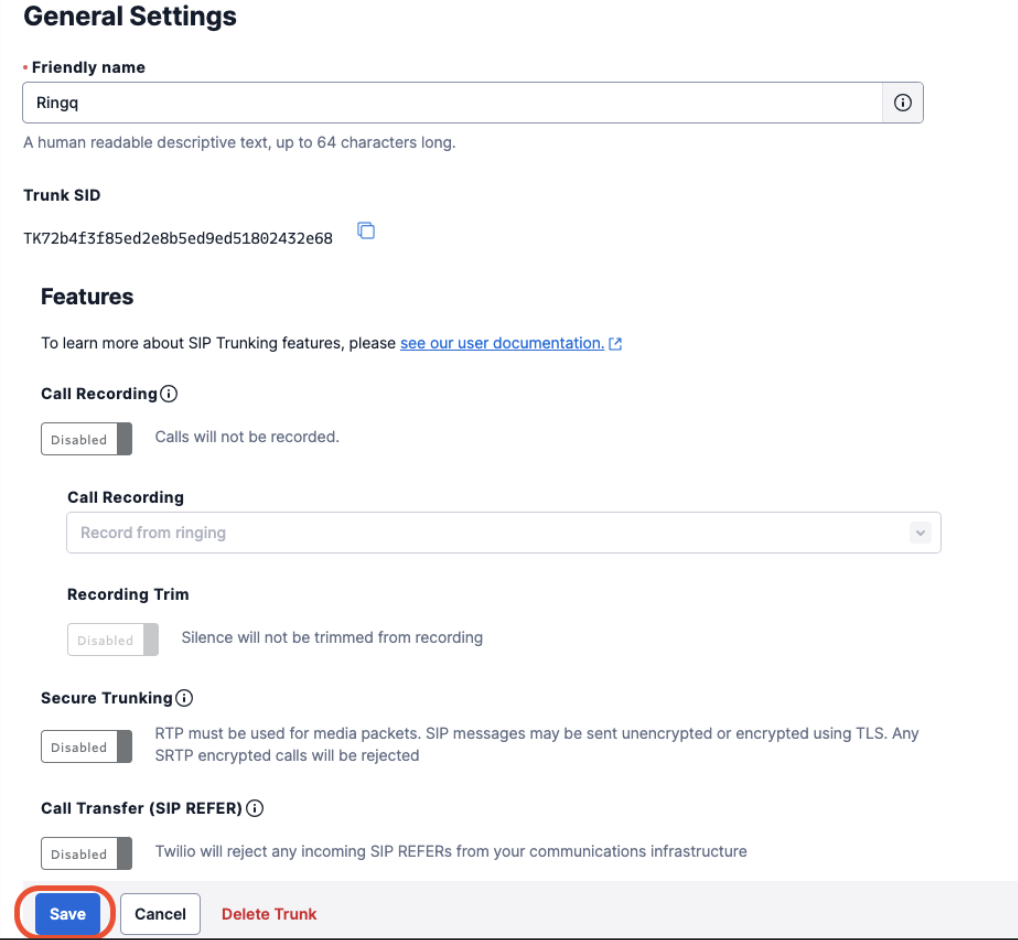
Task: Enable the Call Recording toggle
Action: pyautogui.click(x=86, y=438)
